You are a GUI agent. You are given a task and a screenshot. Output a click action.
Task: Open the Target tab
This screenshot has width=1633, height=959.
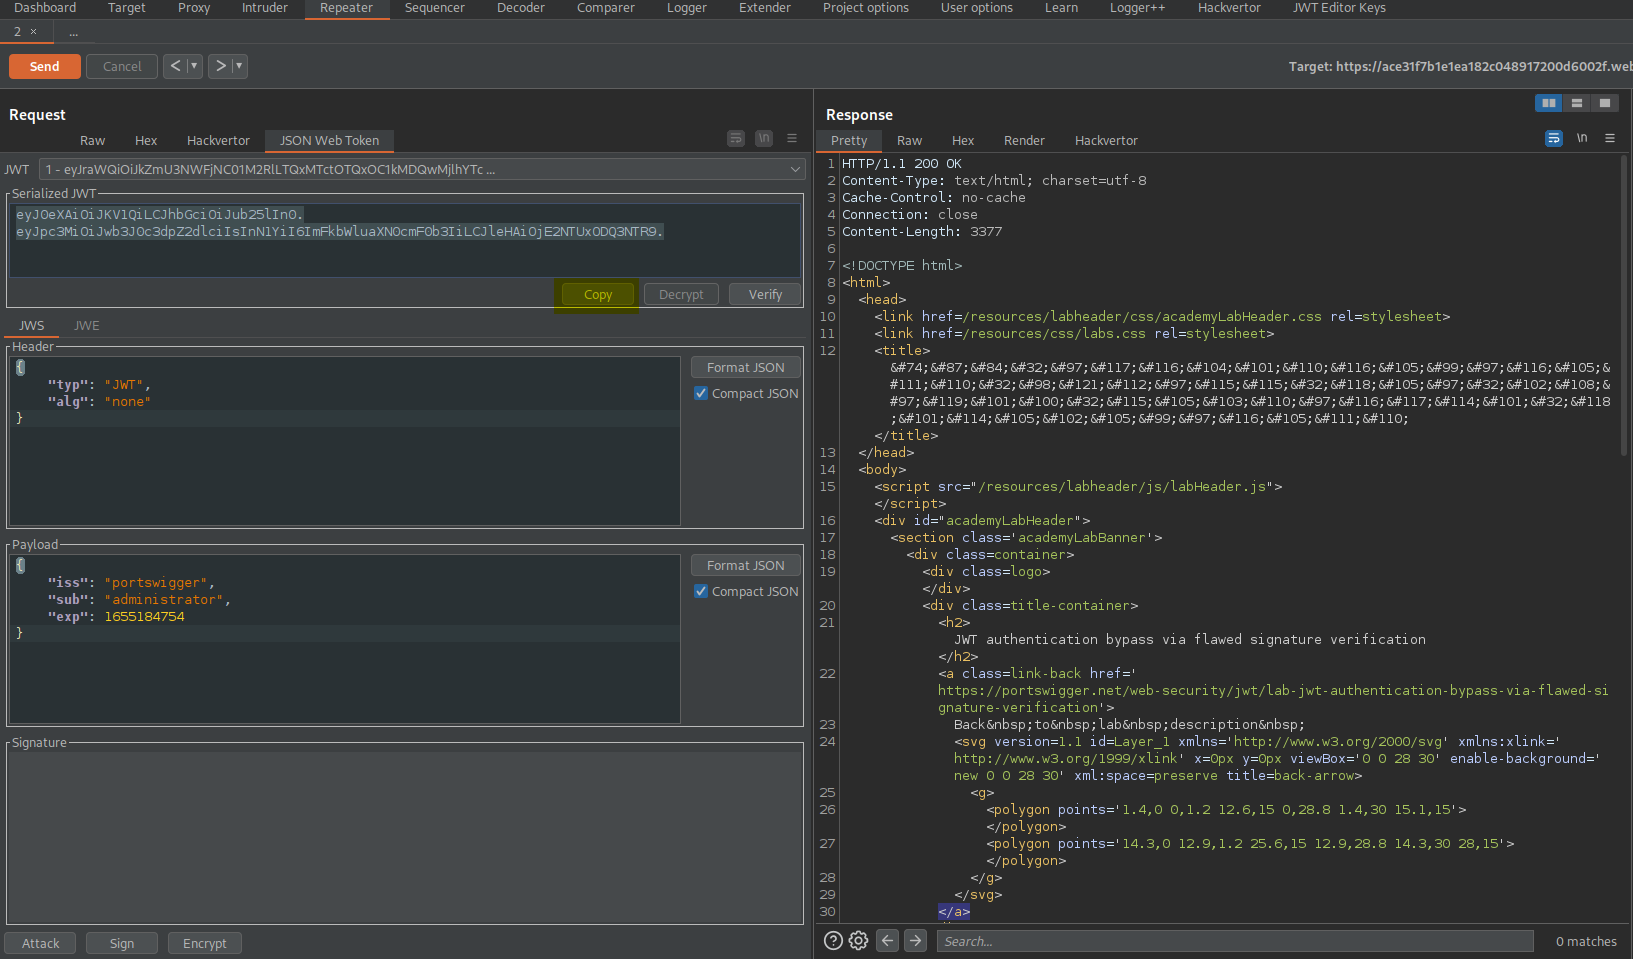(x=126, y=8)
